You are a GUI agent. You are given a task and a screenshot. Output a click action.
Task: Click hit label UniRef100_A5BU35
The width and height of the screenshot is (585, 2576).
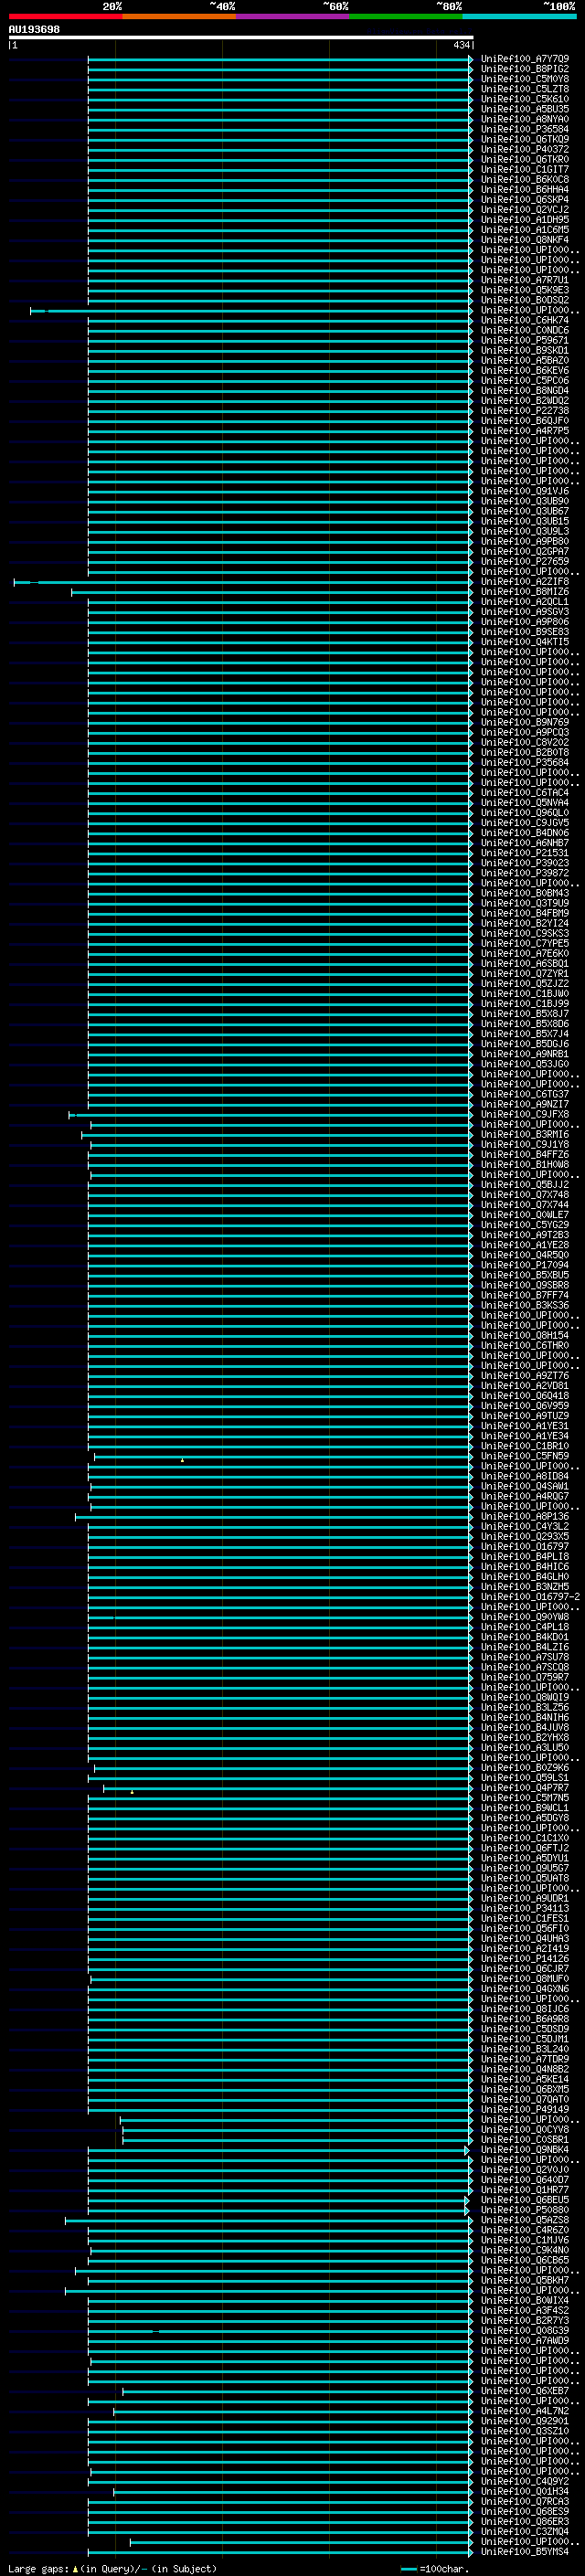tap(524, 109)
